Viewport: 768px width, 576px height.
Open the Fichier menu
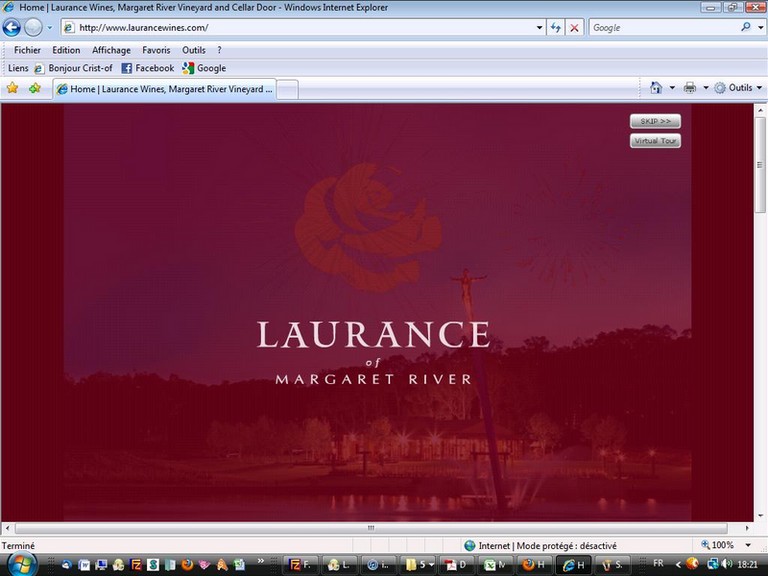click(27, 50)
